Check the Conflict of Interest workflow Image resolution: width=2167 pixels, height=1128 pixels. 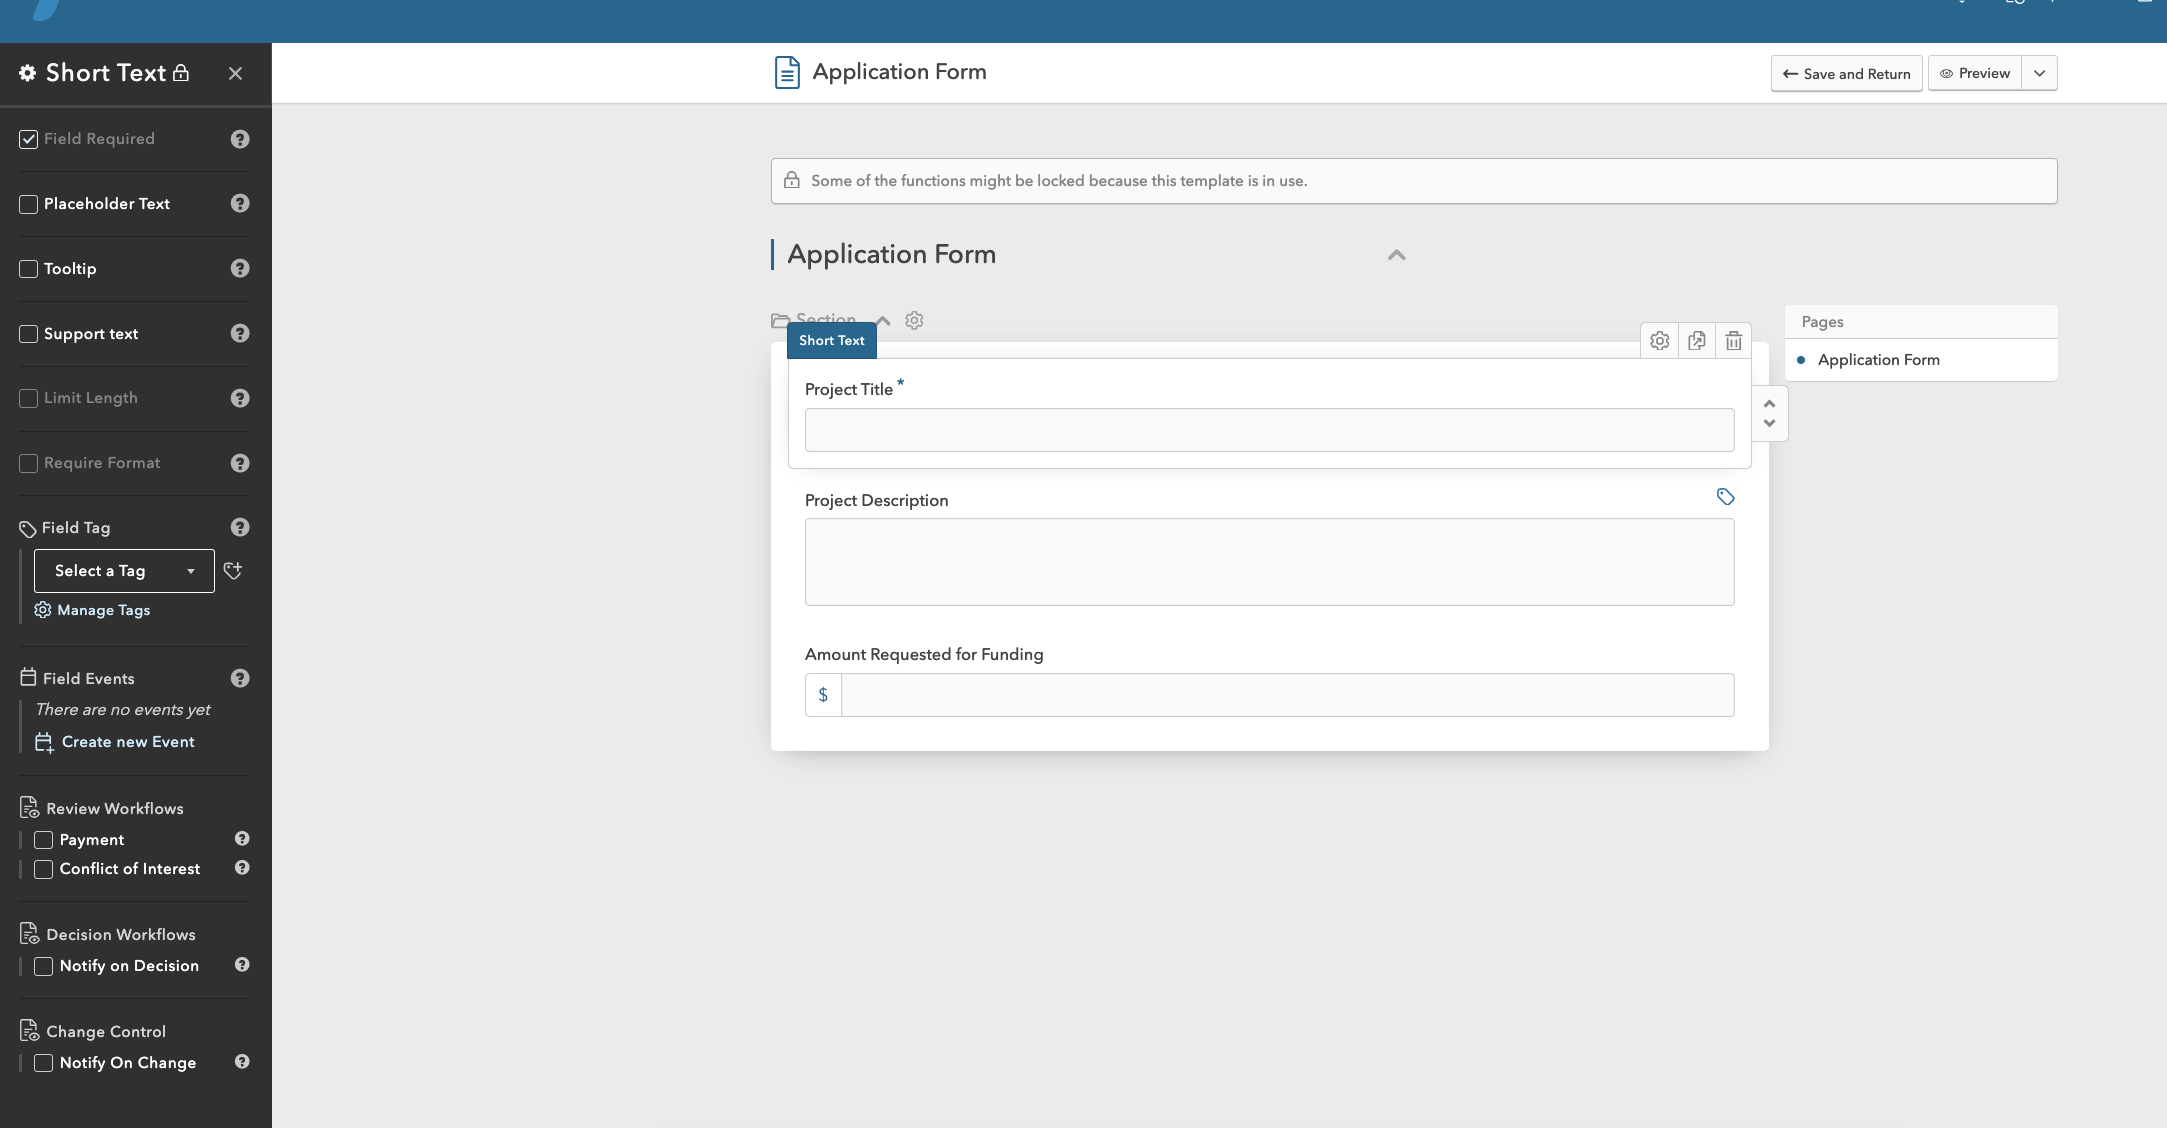coord(44,869)
